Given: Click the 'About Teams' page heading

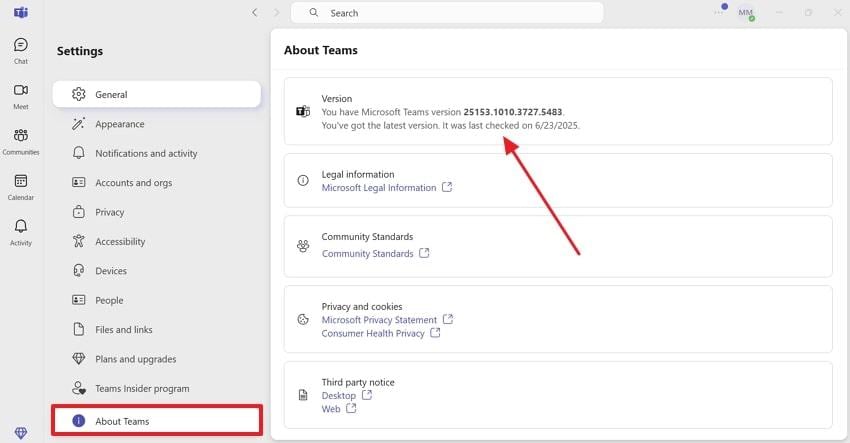Looking at the screenshot, I should pos(321,50).
